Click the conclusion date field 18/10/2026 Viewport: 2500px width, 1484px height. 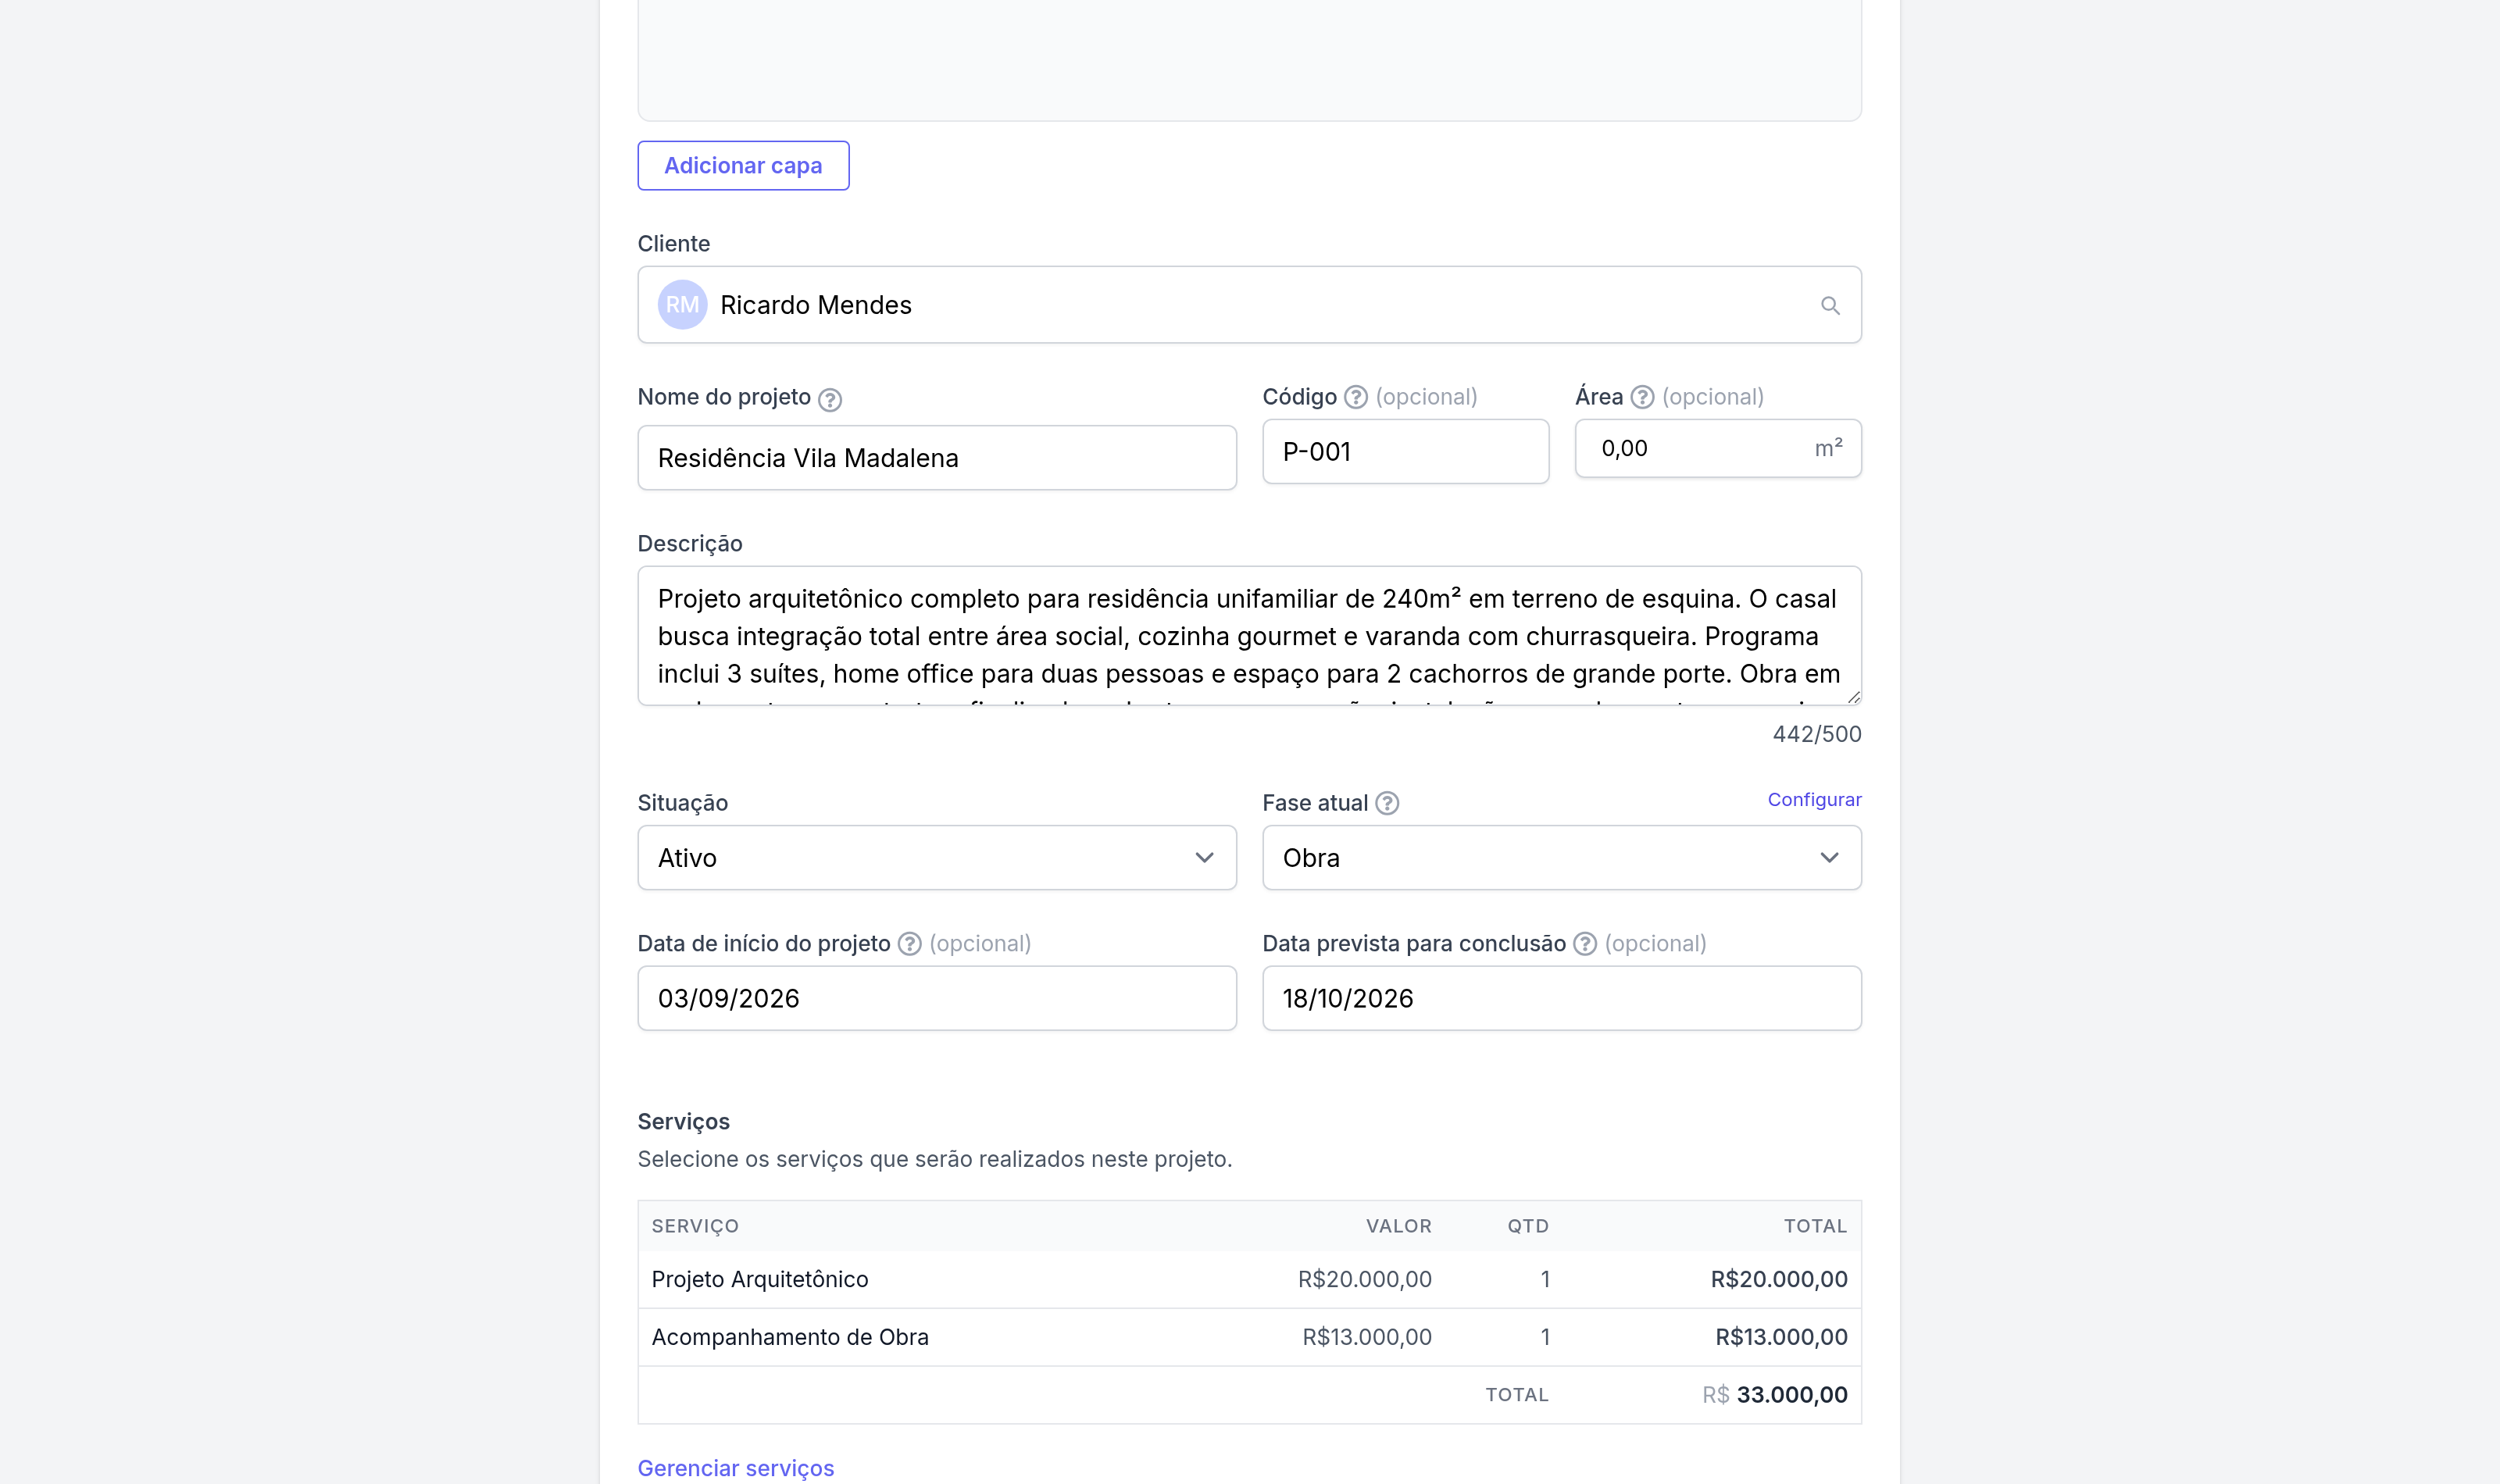pos(1562,998)
